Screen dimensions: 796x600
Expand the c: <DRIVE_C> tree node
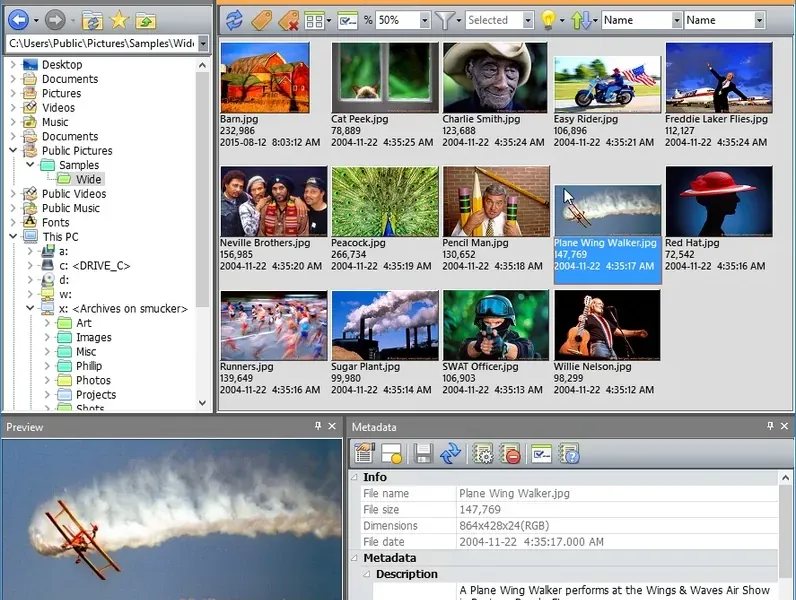30,266
